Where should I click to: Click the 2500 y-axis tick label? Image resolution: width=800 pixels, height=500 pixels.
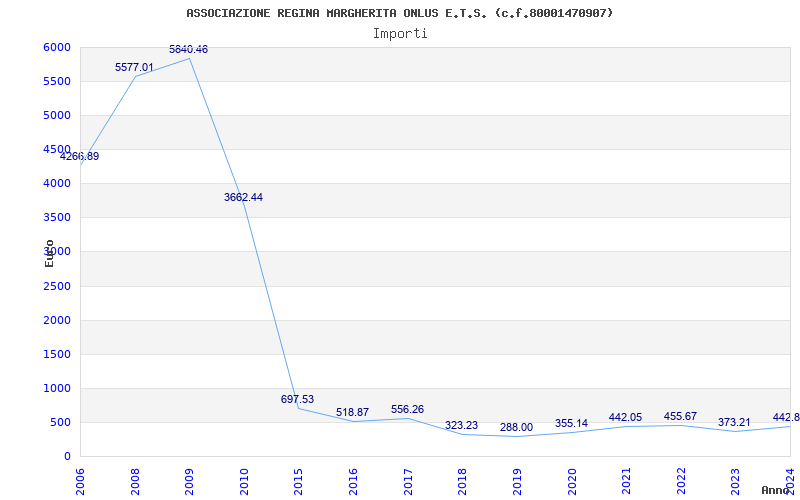click(x=57, y=286)
